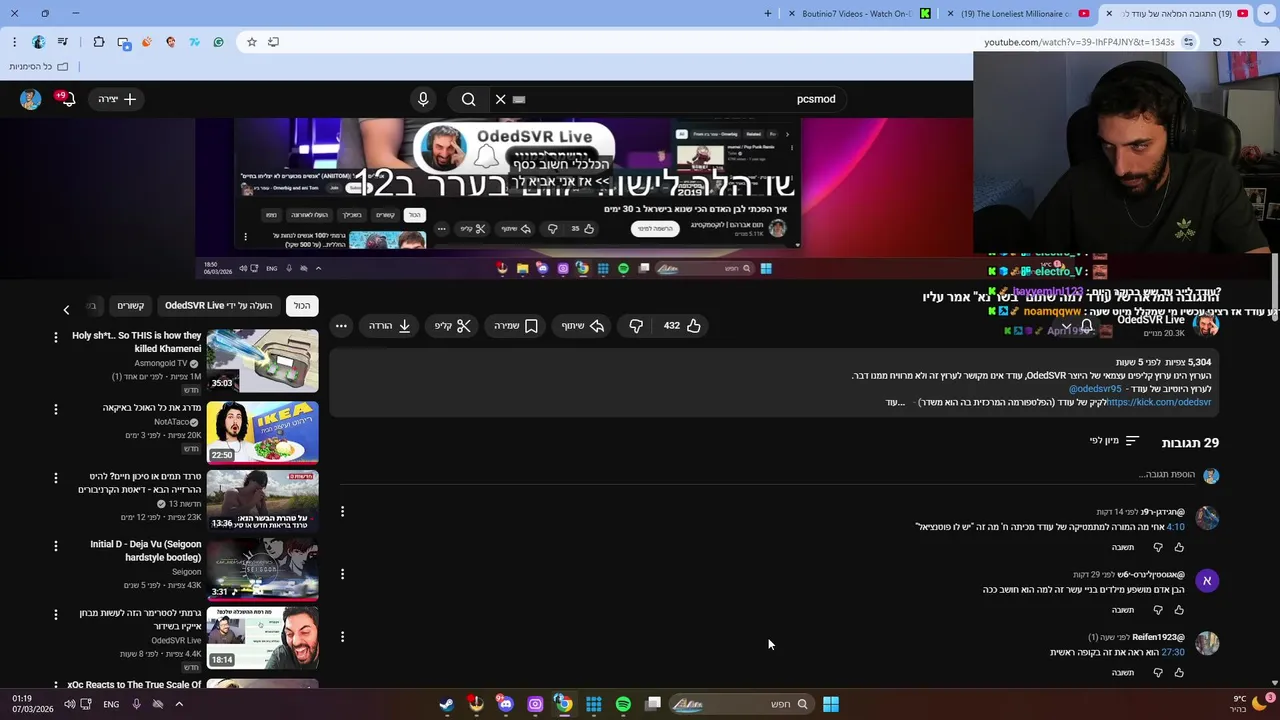Sort comments using מיין לפי

click(x=1114, y=441)
